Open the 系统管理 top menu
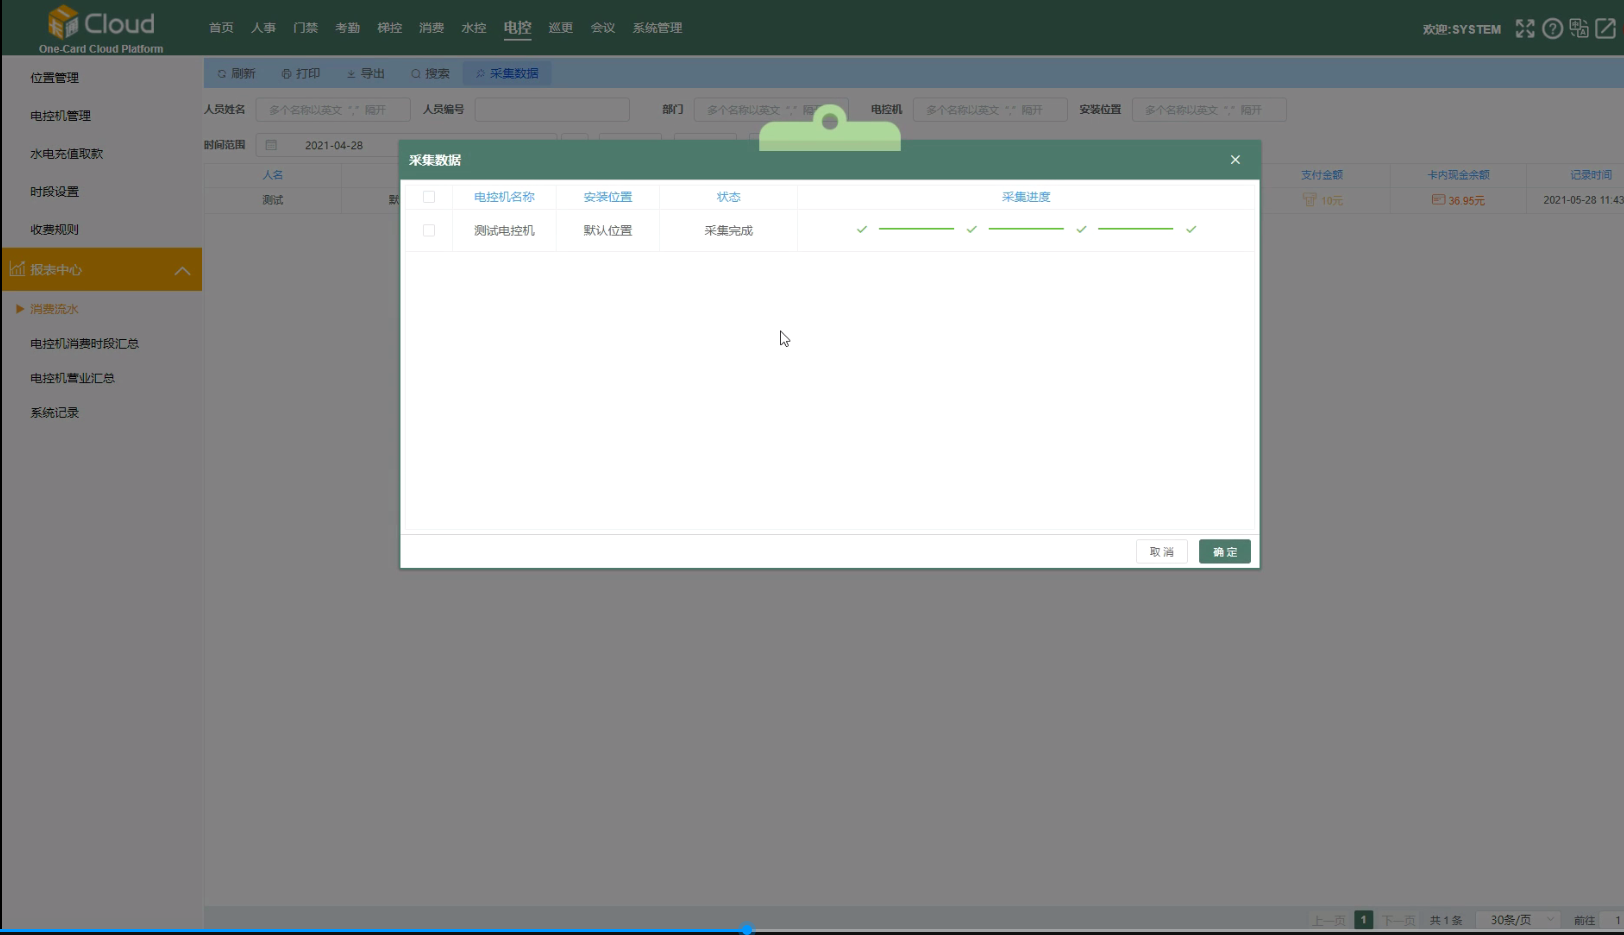This screenshot has width=1624, height=935. coord(657,28)
